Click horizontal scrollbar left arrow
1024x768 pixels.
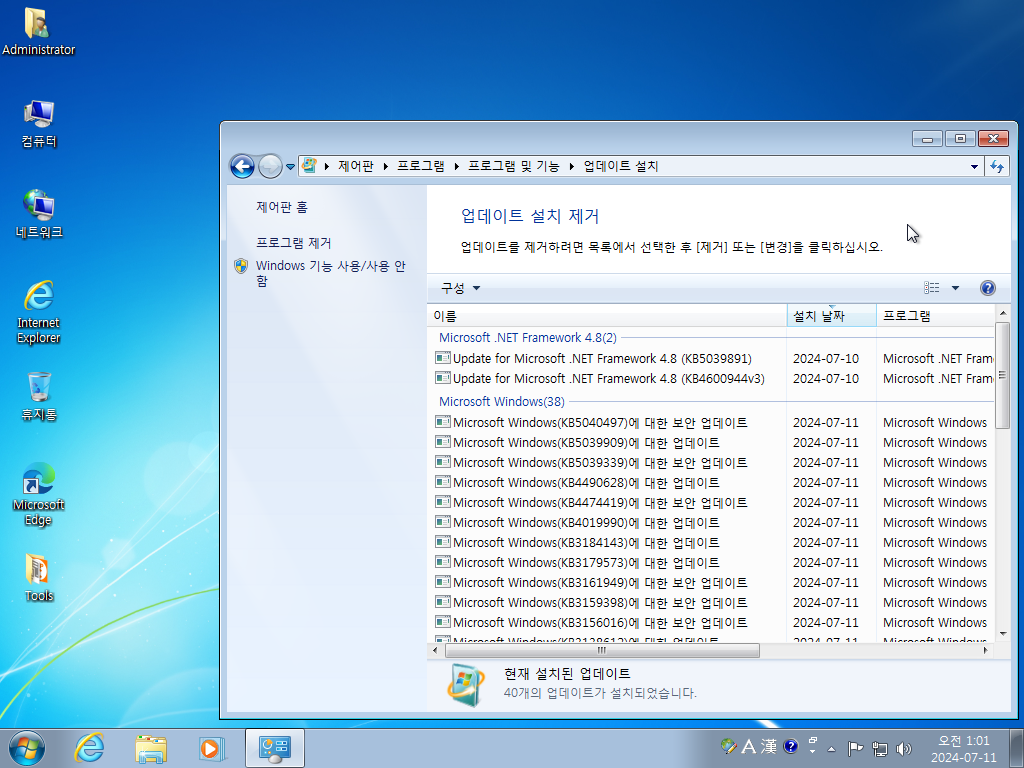436,650
